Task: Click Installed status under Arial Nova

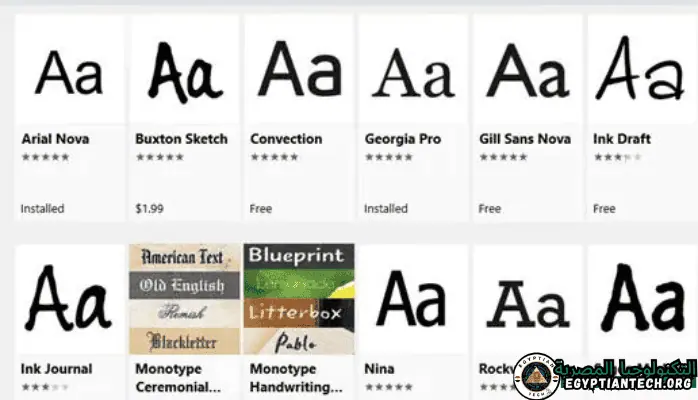Action: pyautogui.click(x=42, y=209)
